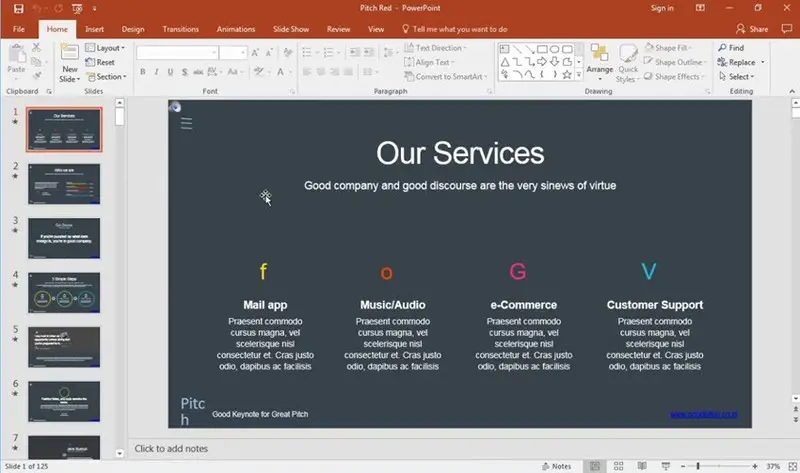Viewport: 800px width, 473px height.
Task: Open the Select dropdown in Editing
Action: 737,77
